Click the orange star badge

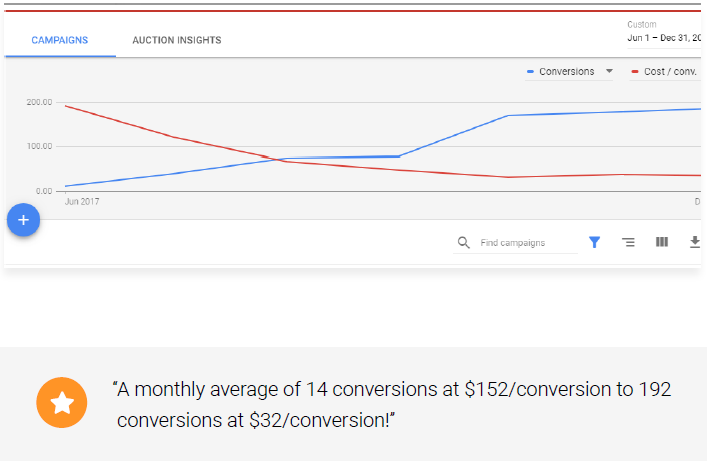[62, 402]
